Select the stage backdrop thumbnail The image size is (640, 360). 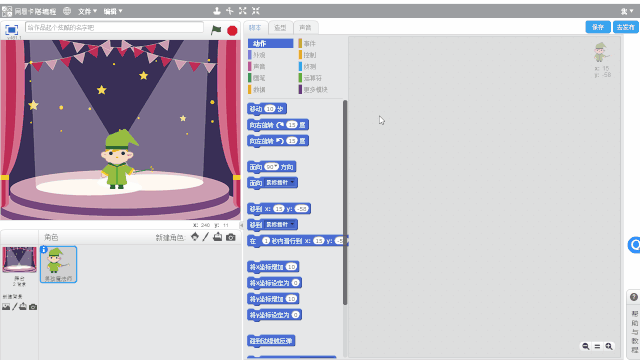click(19, 260)
